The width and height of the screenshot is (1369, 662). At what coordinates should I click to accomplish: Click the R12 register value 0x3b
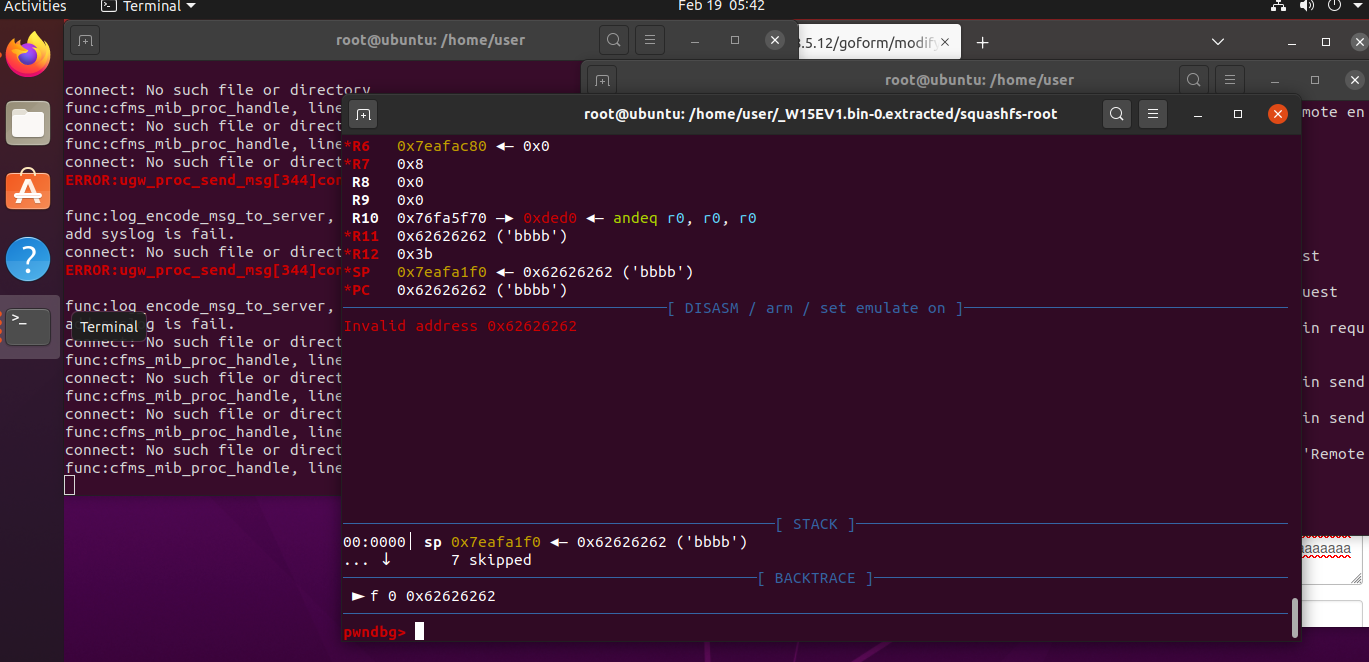point(415,254)
